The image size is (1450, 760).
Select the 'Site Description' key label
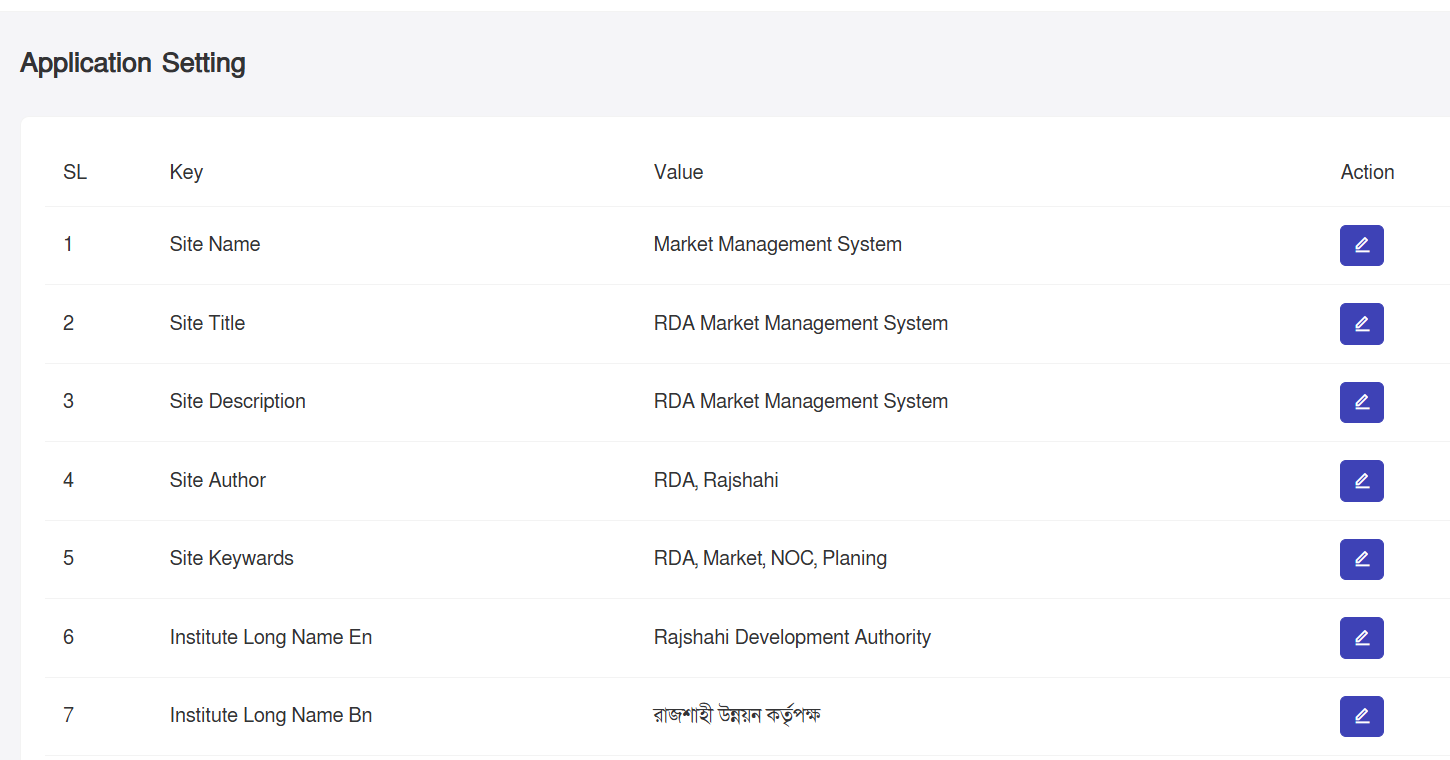click(238, 401)
